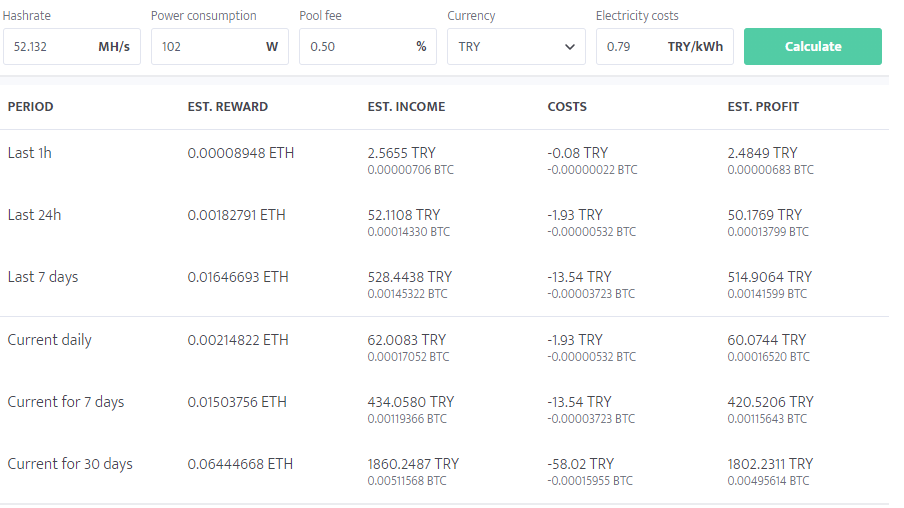
Task: Click the EST. REWARD column header
Action: tap(228, 107)
